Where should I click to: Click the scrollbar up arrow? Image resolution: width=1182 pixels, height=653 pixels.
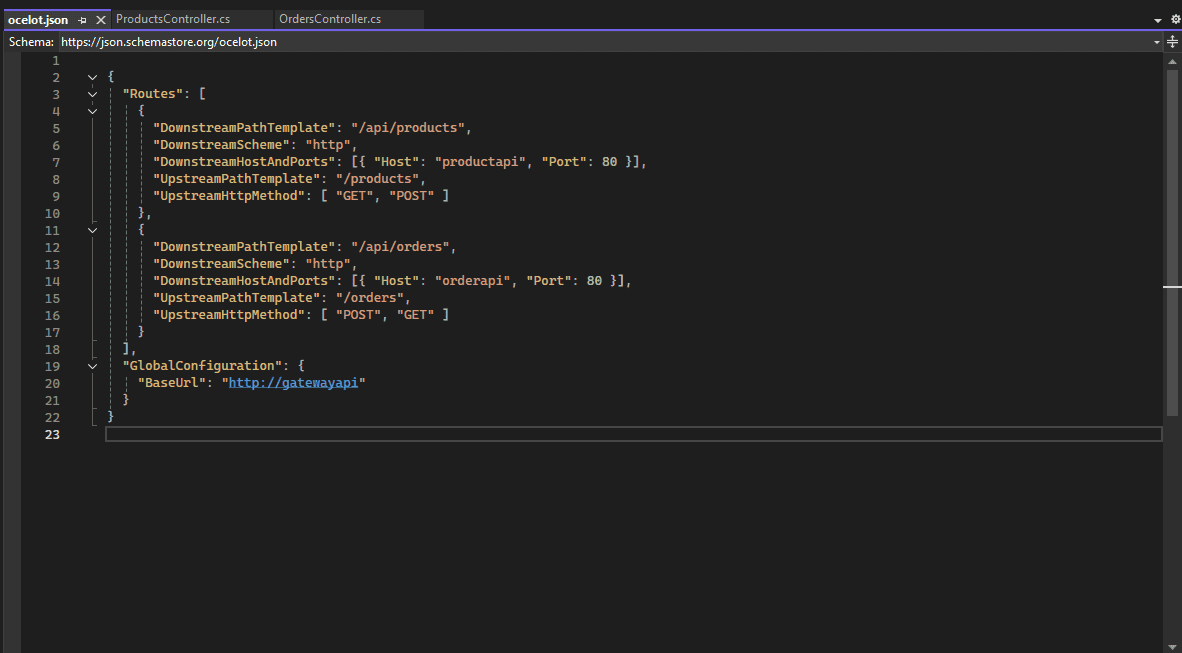coord(1172,62)
